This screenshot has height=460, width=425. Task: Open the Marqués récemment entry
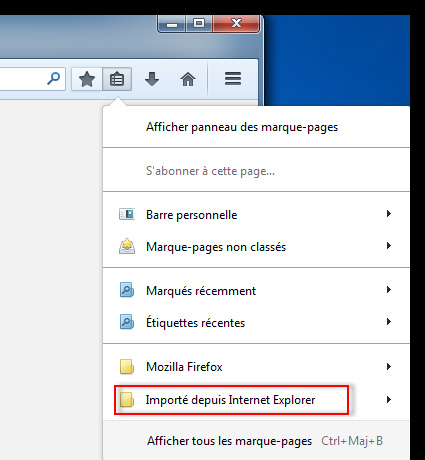(x=256, y=291)
